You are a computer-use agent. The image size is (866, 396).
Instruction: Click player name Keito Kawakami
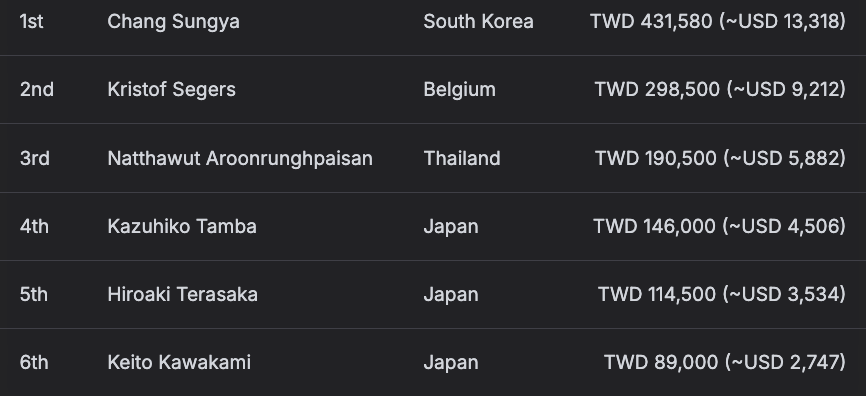179,362
